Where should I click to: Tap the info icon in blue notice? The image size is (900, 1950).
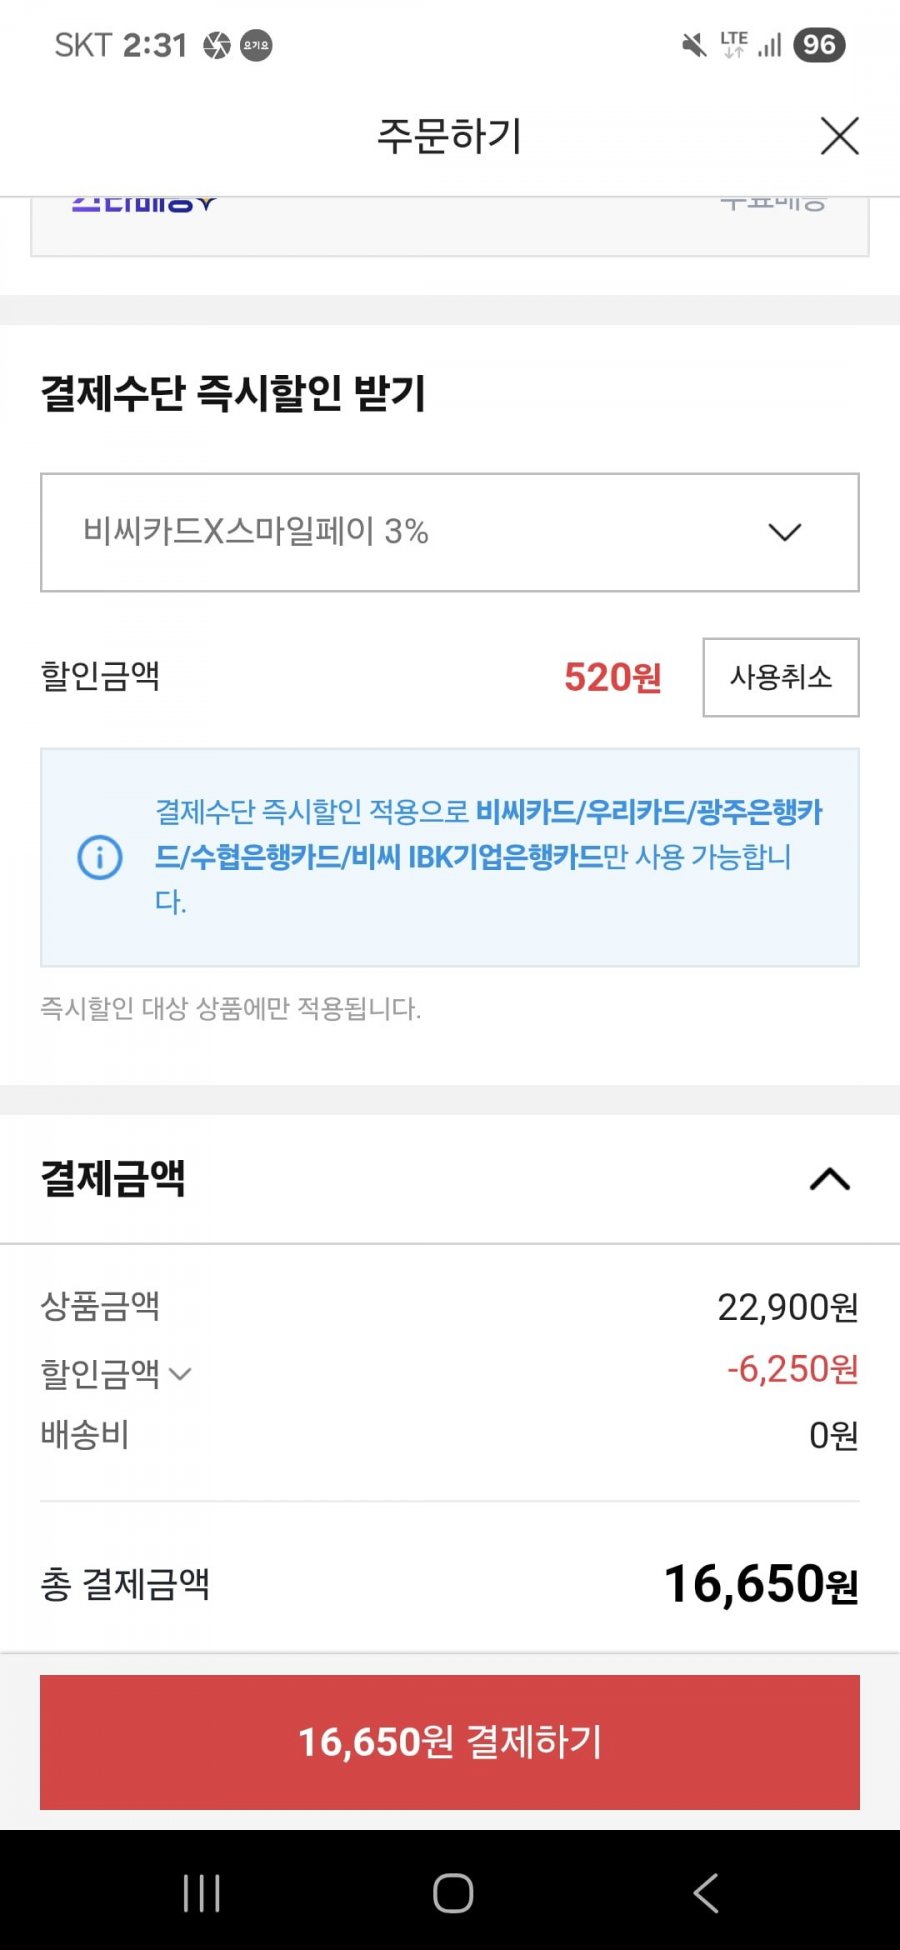pos(100,857)
